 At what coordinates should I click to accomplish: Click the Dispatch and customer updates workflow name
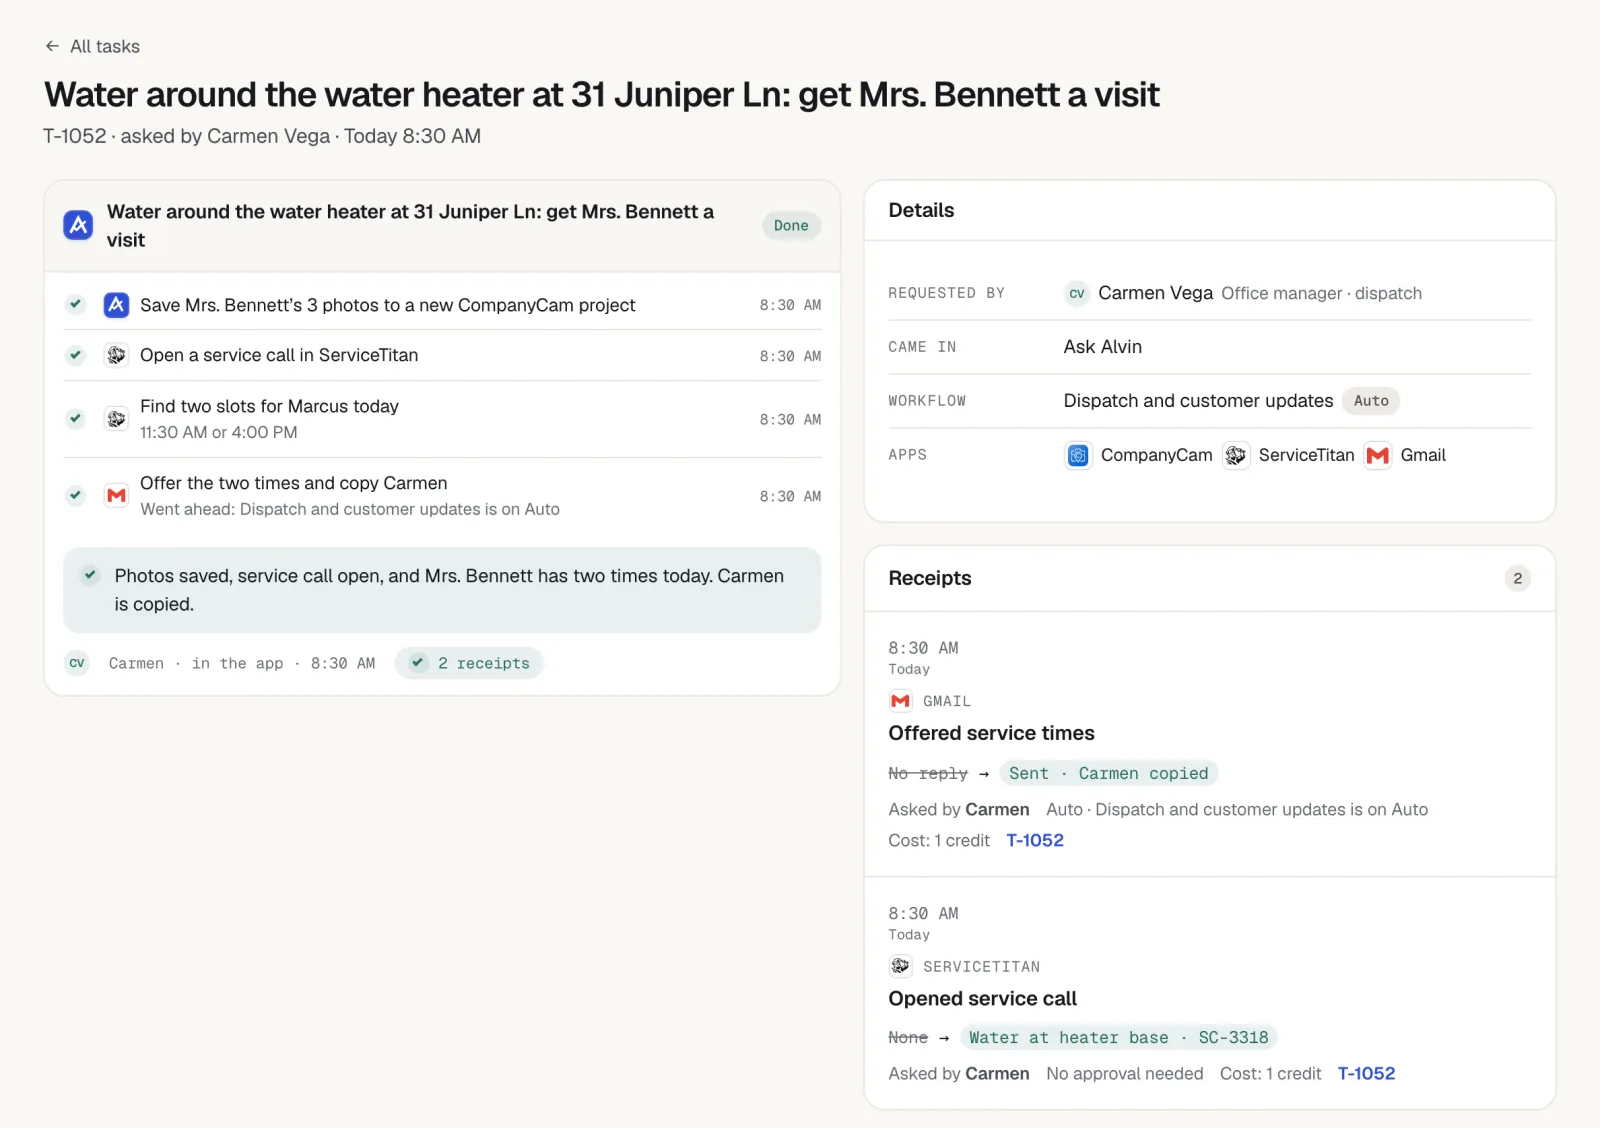(1198, 401)
